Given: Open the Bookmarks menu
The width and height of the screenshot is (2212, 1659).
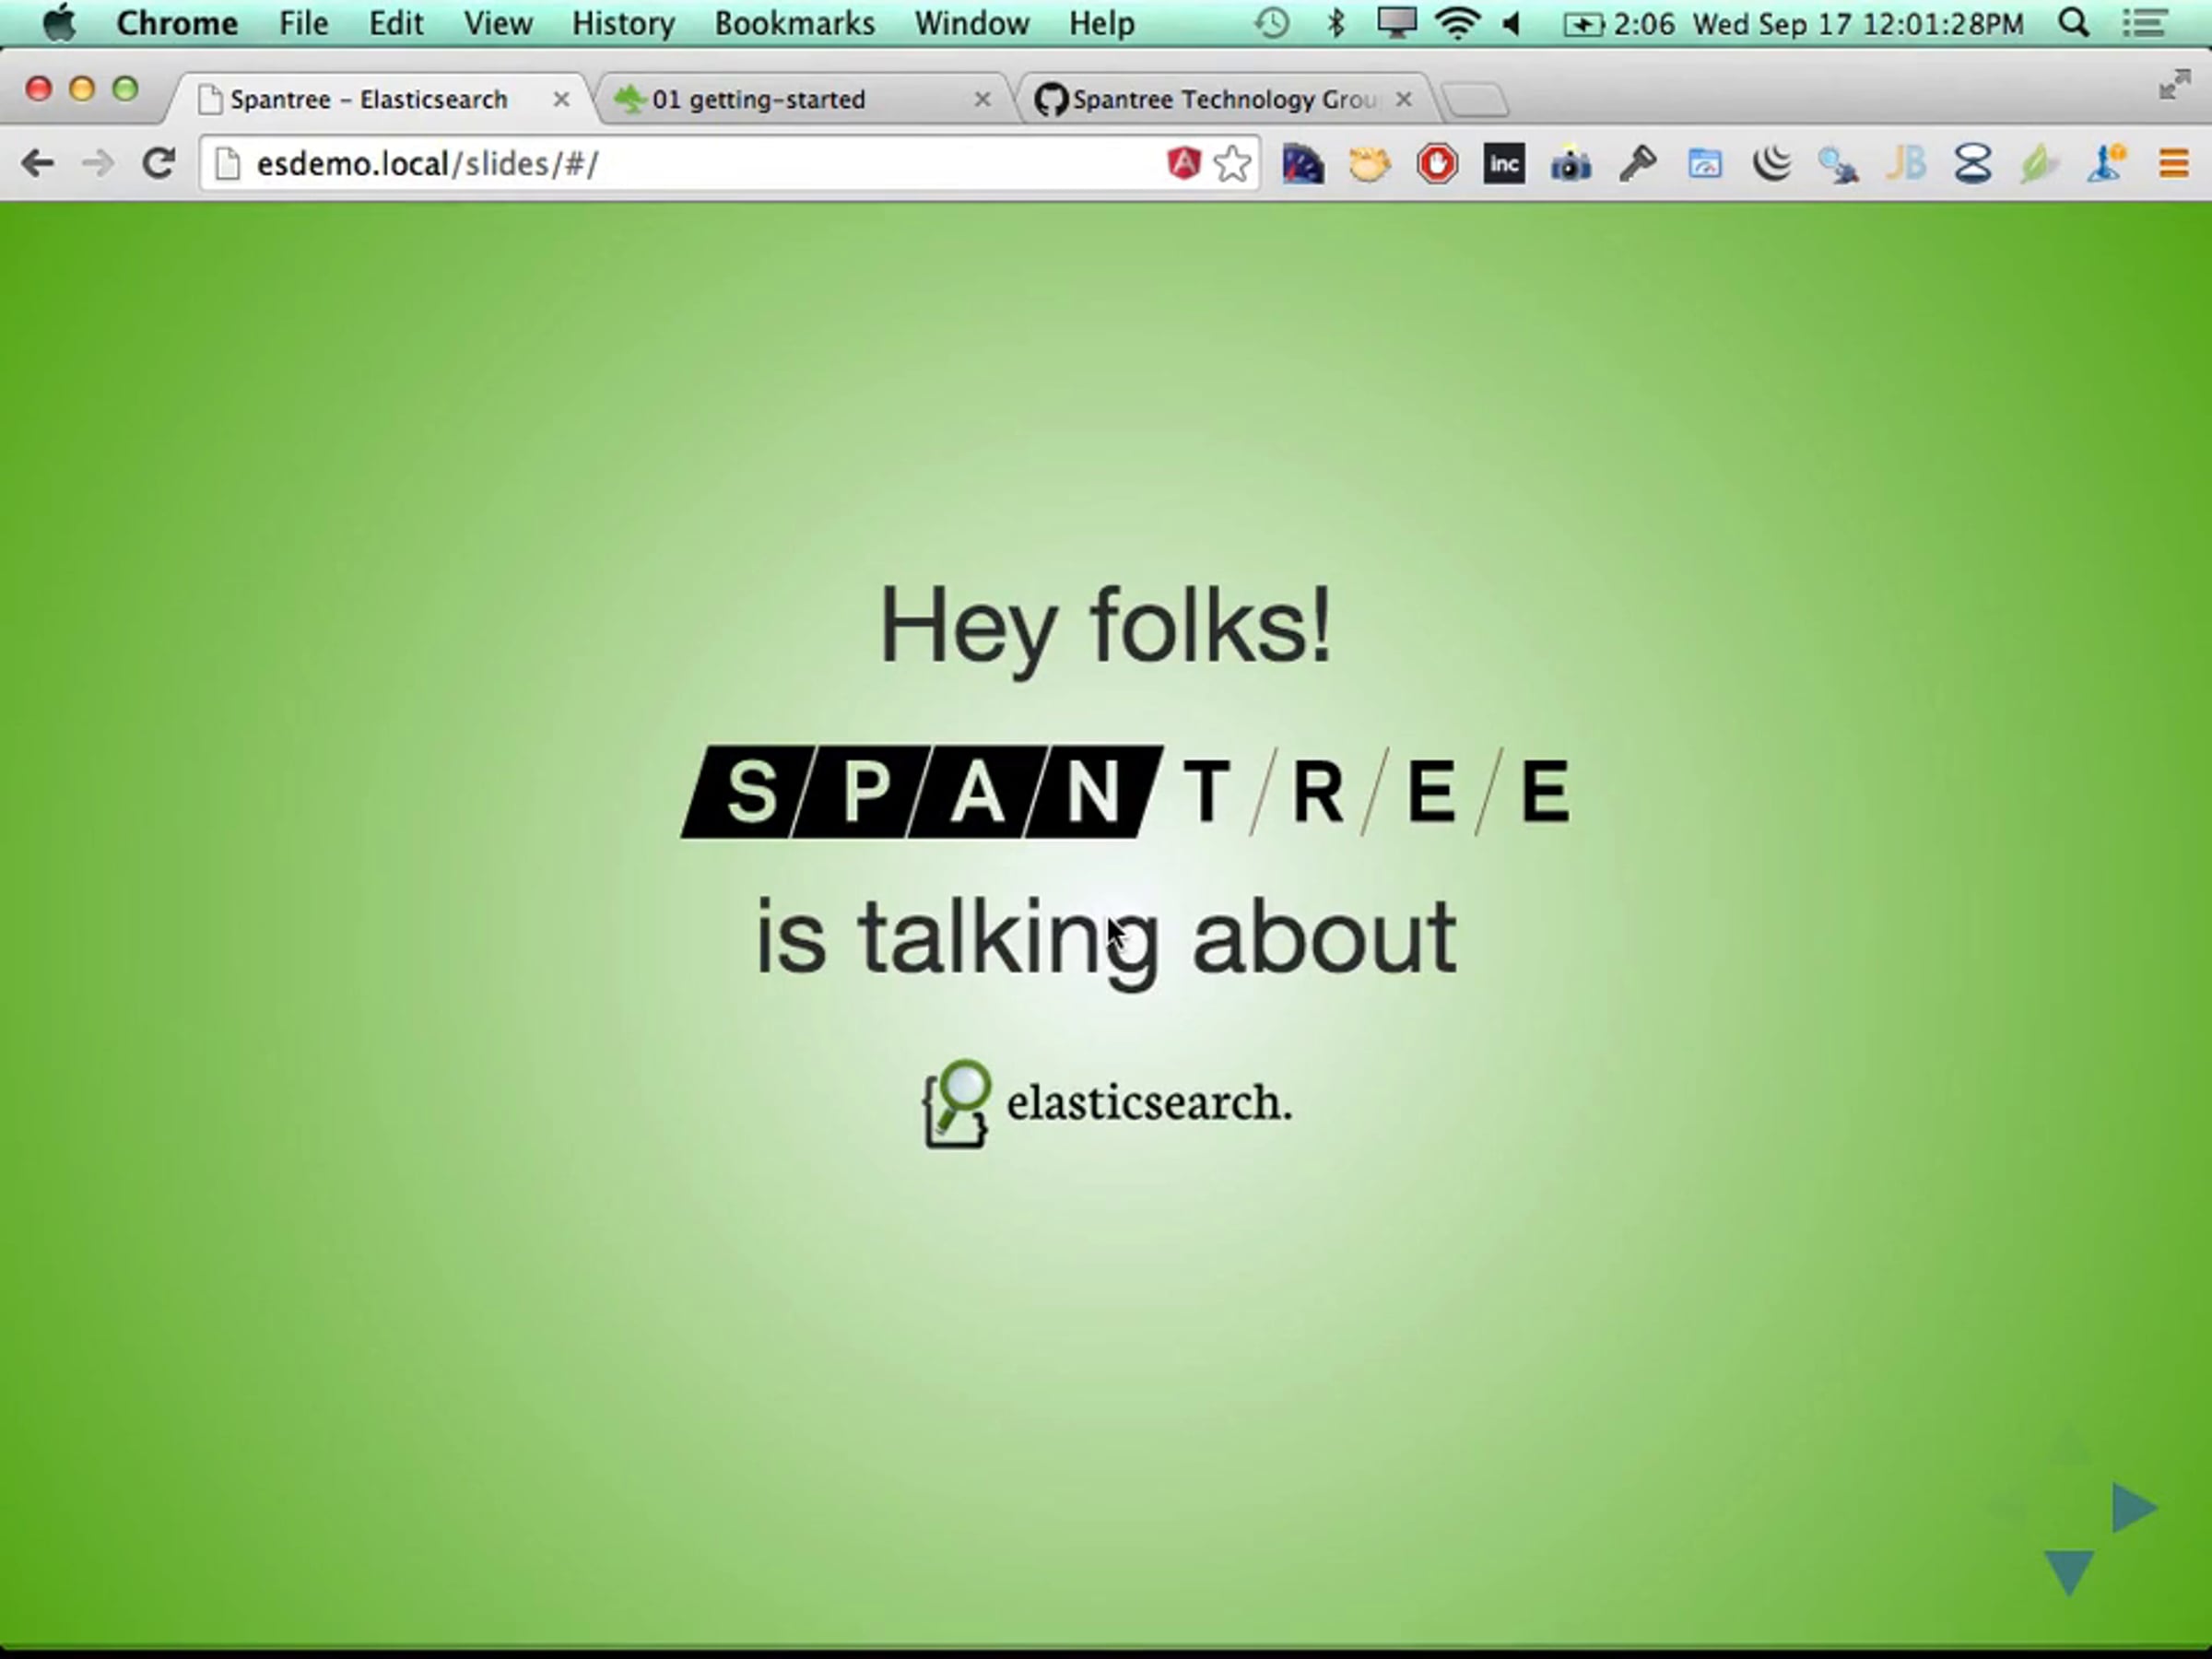Looking at the screenshot, I should 795,23.
